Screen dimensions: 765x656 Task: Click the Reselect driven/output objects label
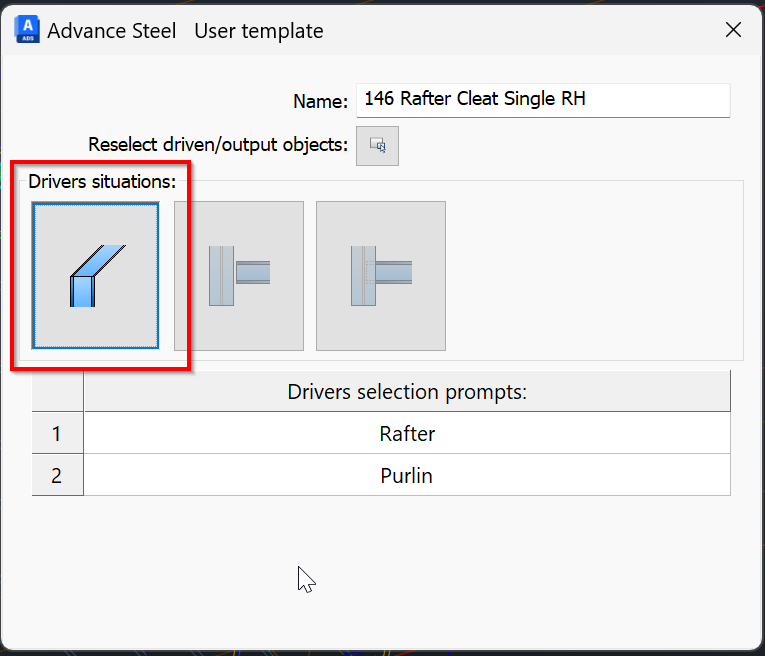point(218,144)
